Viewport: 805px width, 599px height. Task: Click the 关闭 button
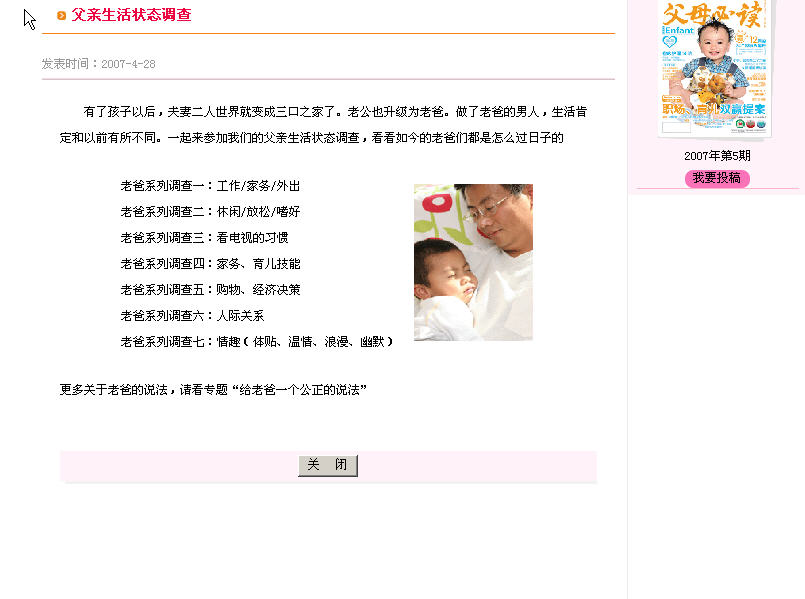[328, 466]
